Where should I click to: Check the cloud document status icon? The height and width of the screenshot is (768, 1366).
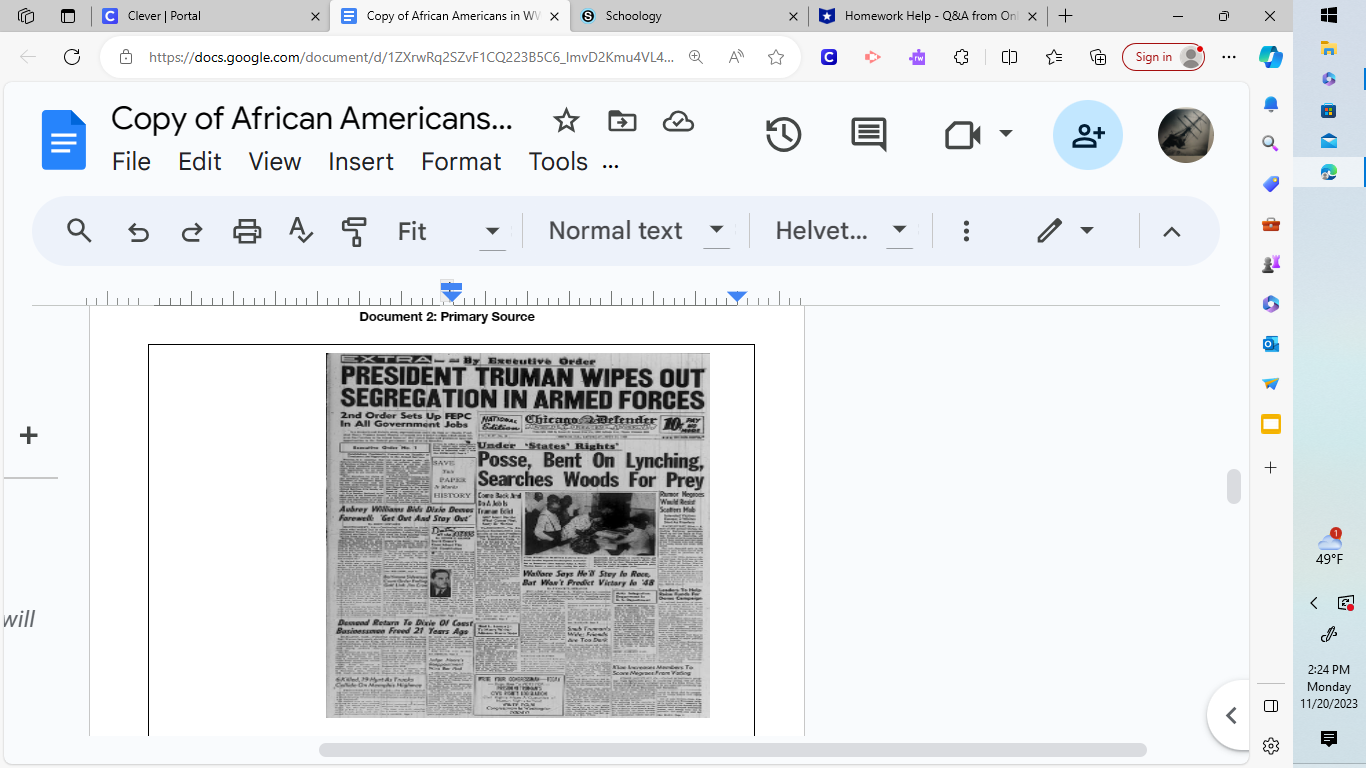[678, 122]
